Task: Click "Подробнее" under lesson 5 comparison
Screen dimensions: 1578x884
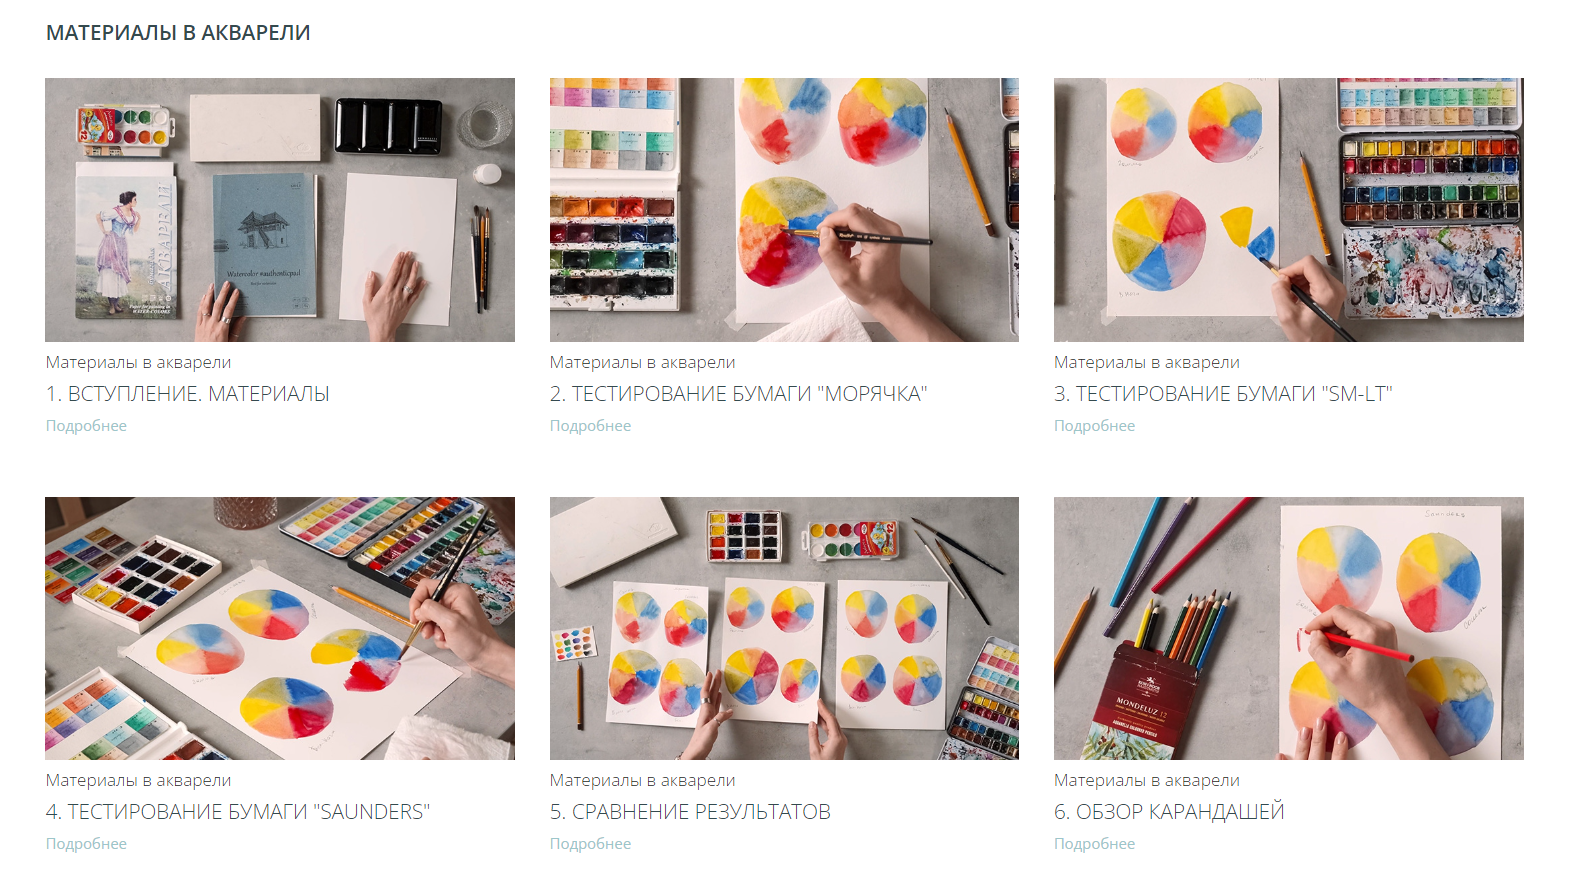Action: [590, 844]
